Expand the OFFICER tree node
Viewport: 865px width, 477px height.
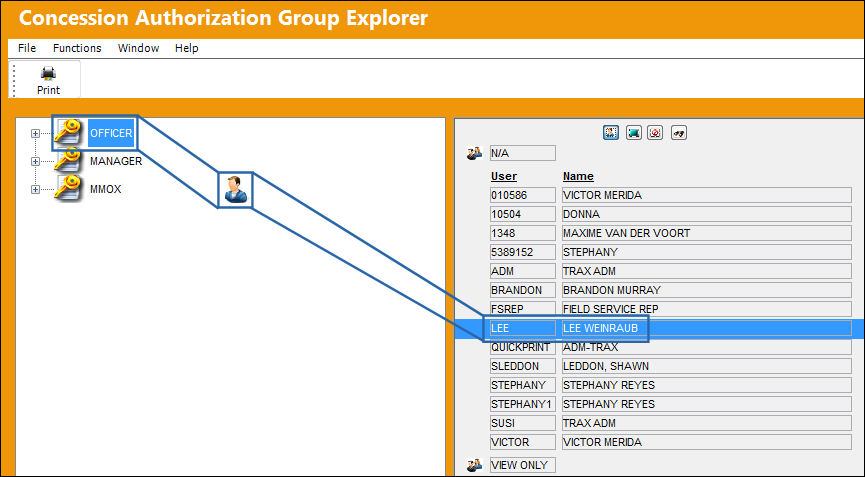[x=35, y=133]
